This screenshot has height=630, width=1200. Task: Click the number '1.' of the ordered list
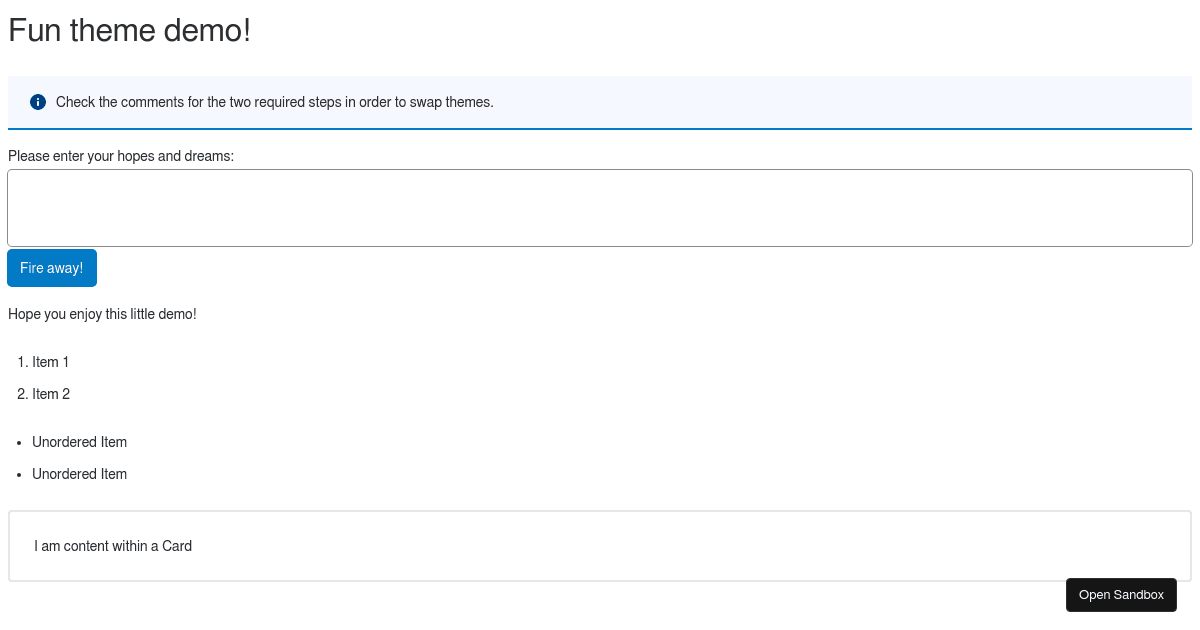[22, 362]
